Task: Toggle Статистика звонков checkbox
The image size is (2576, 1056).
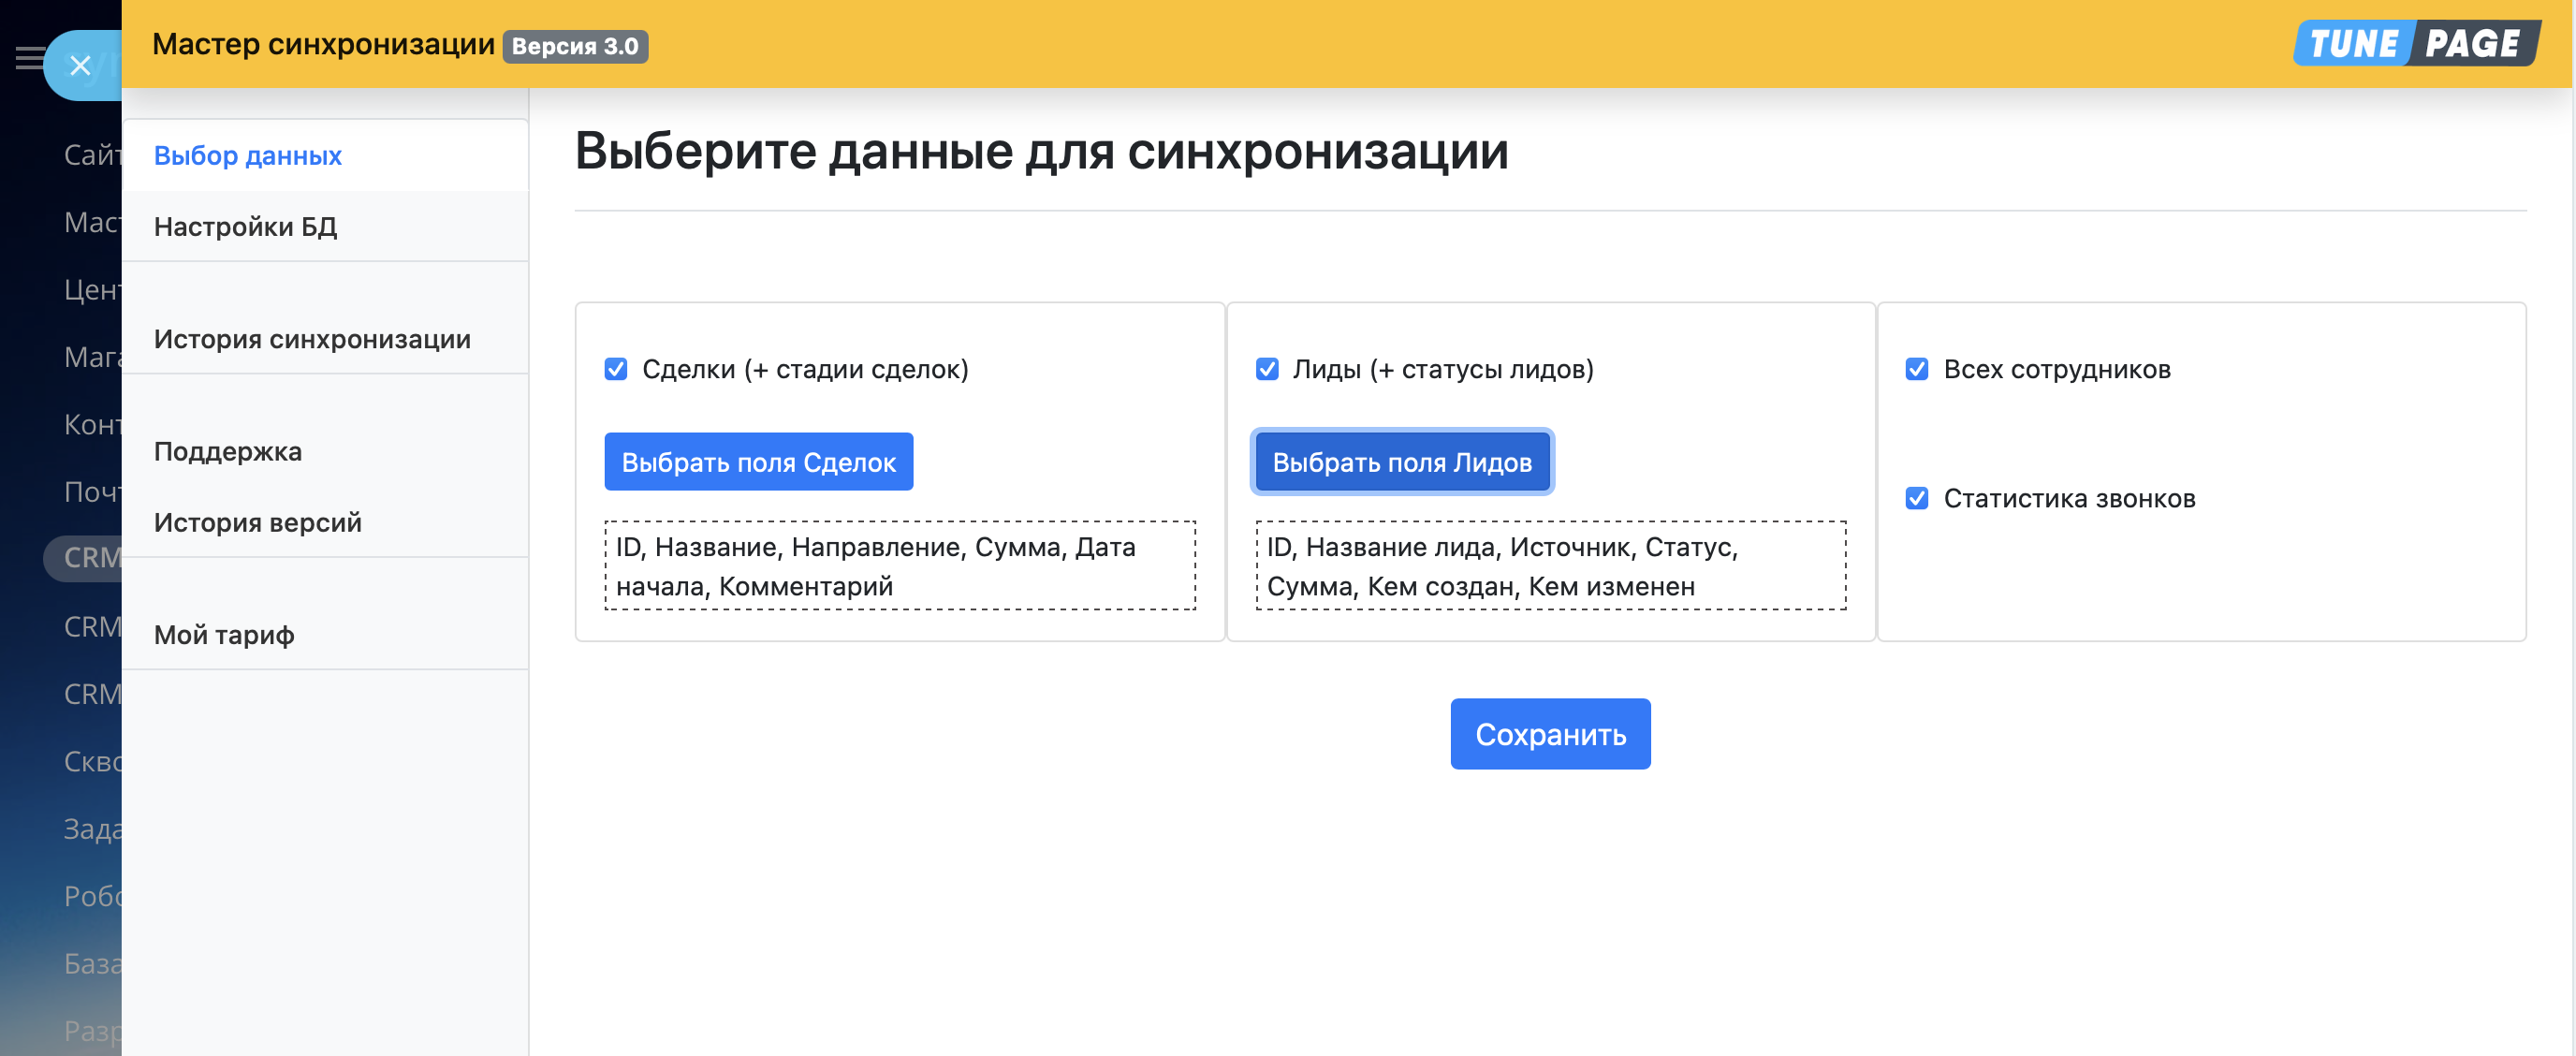Action: coord(1916,498)
